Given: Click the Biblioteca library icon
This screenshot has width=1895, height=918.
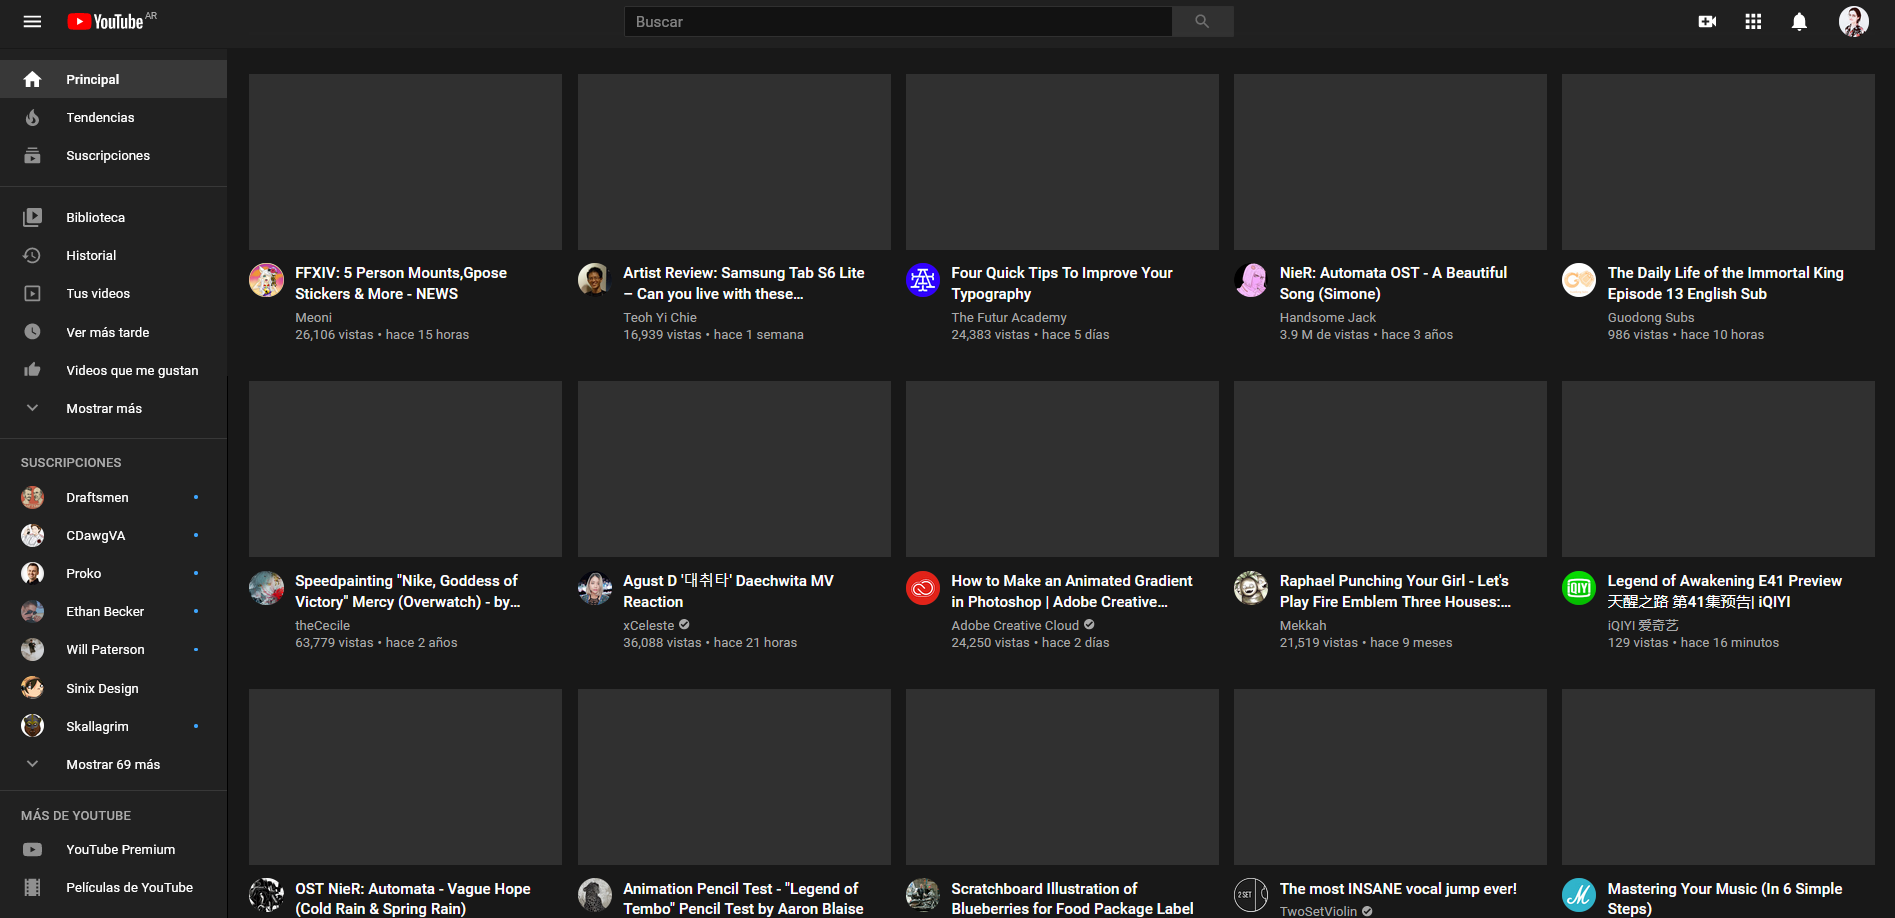Looking at the screenshot, I should [32, 217].
